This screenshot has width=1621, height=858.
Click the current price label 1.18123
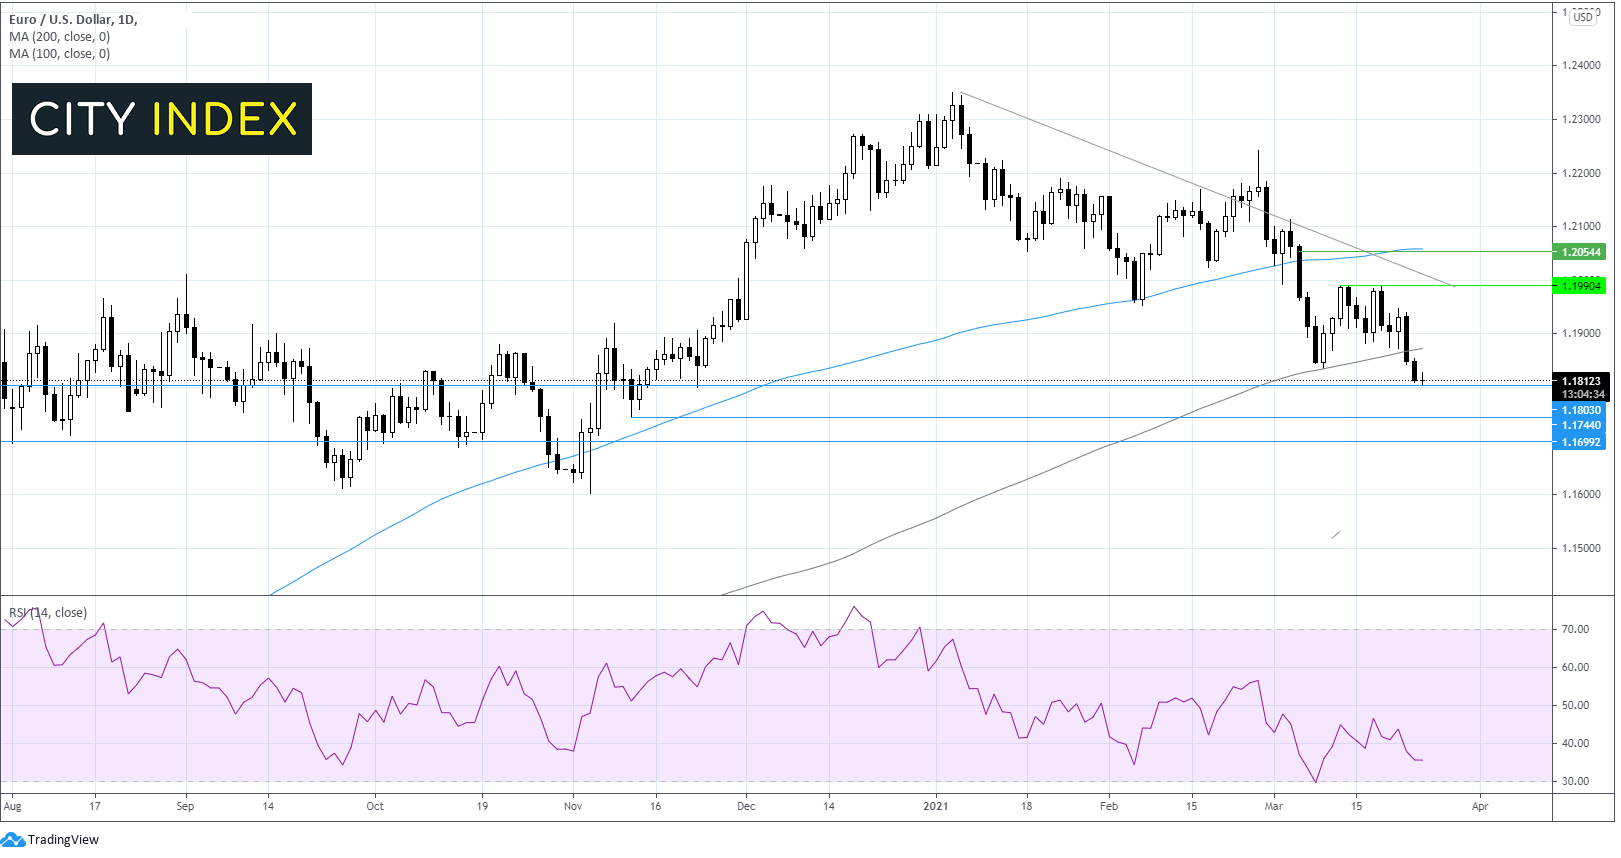pyautogui.click(x=1581, y=381)
